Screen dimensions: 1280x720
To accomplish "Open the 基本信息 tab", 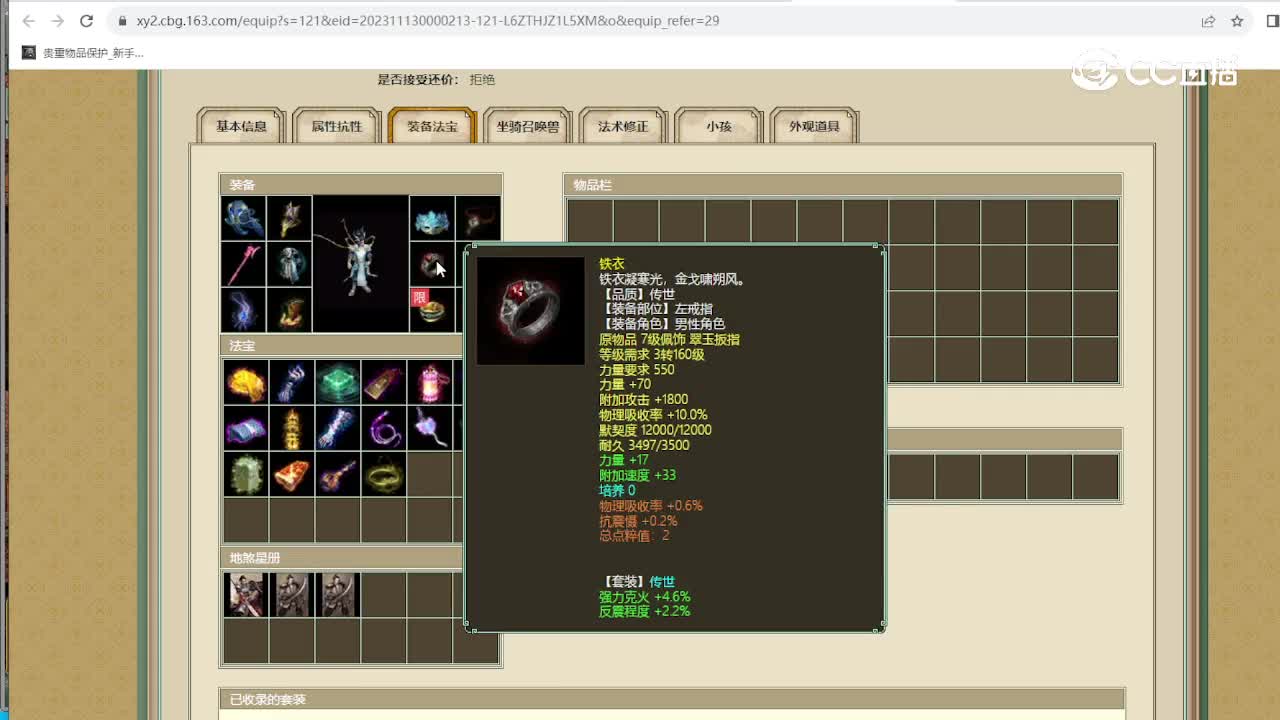I will [241, 126].
